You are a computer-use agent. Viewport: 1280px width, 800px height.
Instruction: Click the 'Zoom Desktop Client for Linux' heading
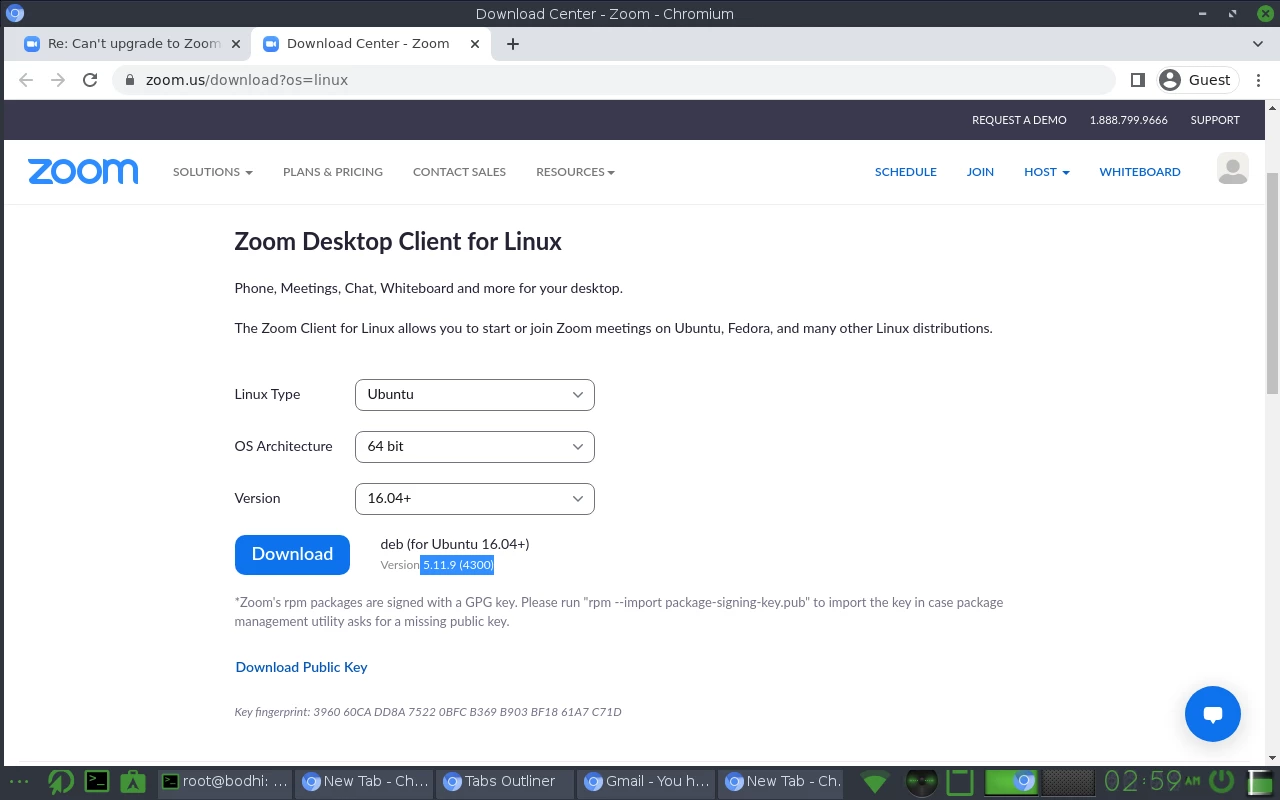(398, 241)
